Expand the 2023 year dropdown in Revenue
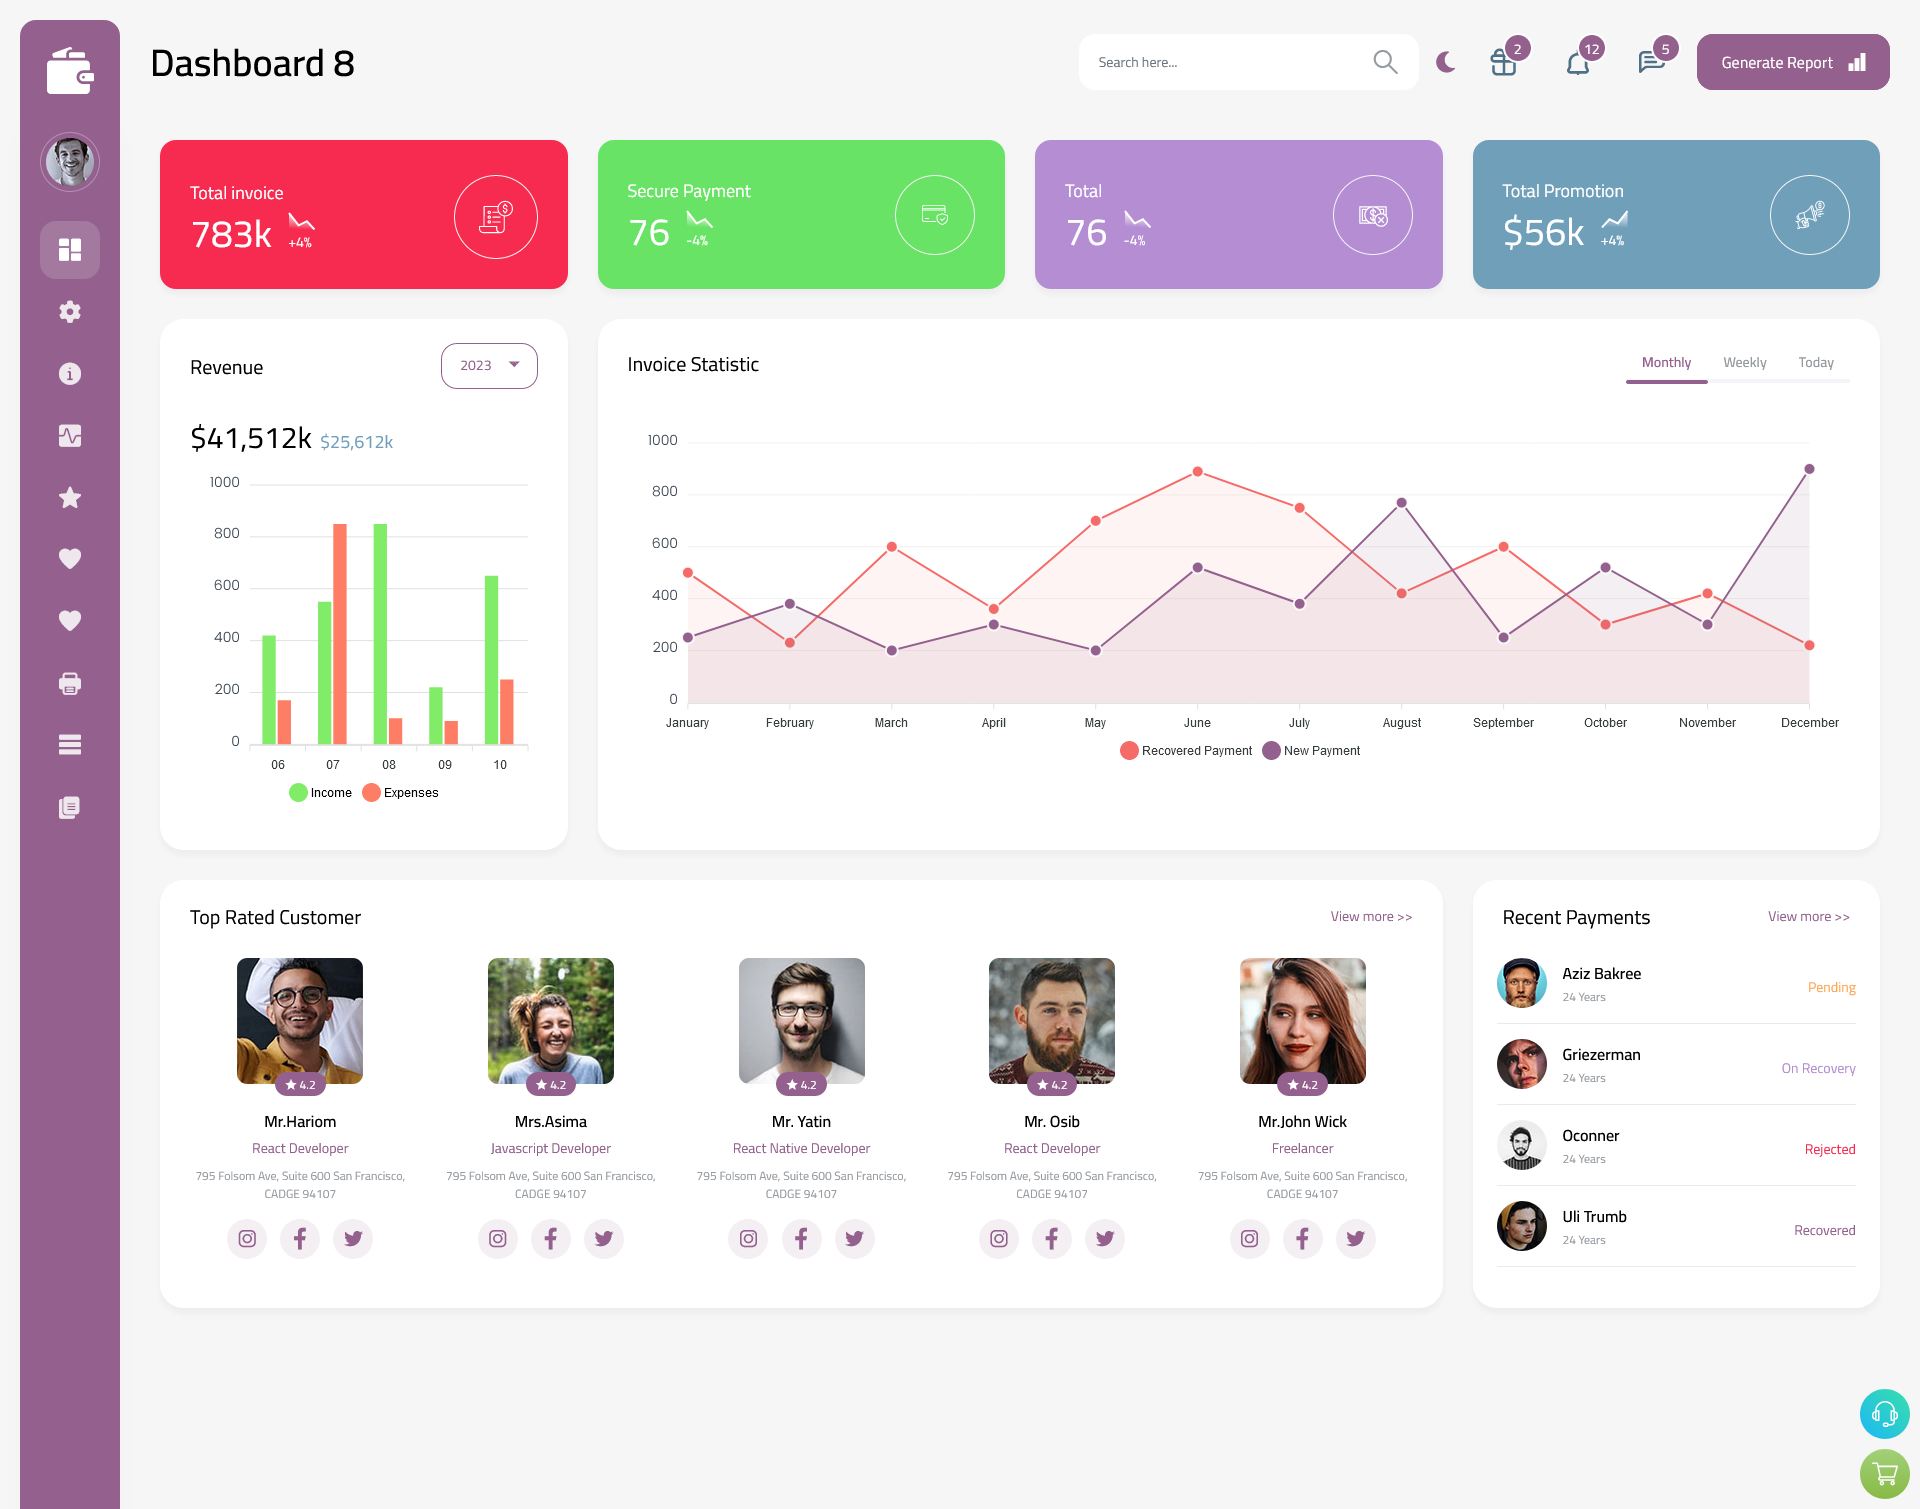1920x1509 pixels. pos(488,365)
